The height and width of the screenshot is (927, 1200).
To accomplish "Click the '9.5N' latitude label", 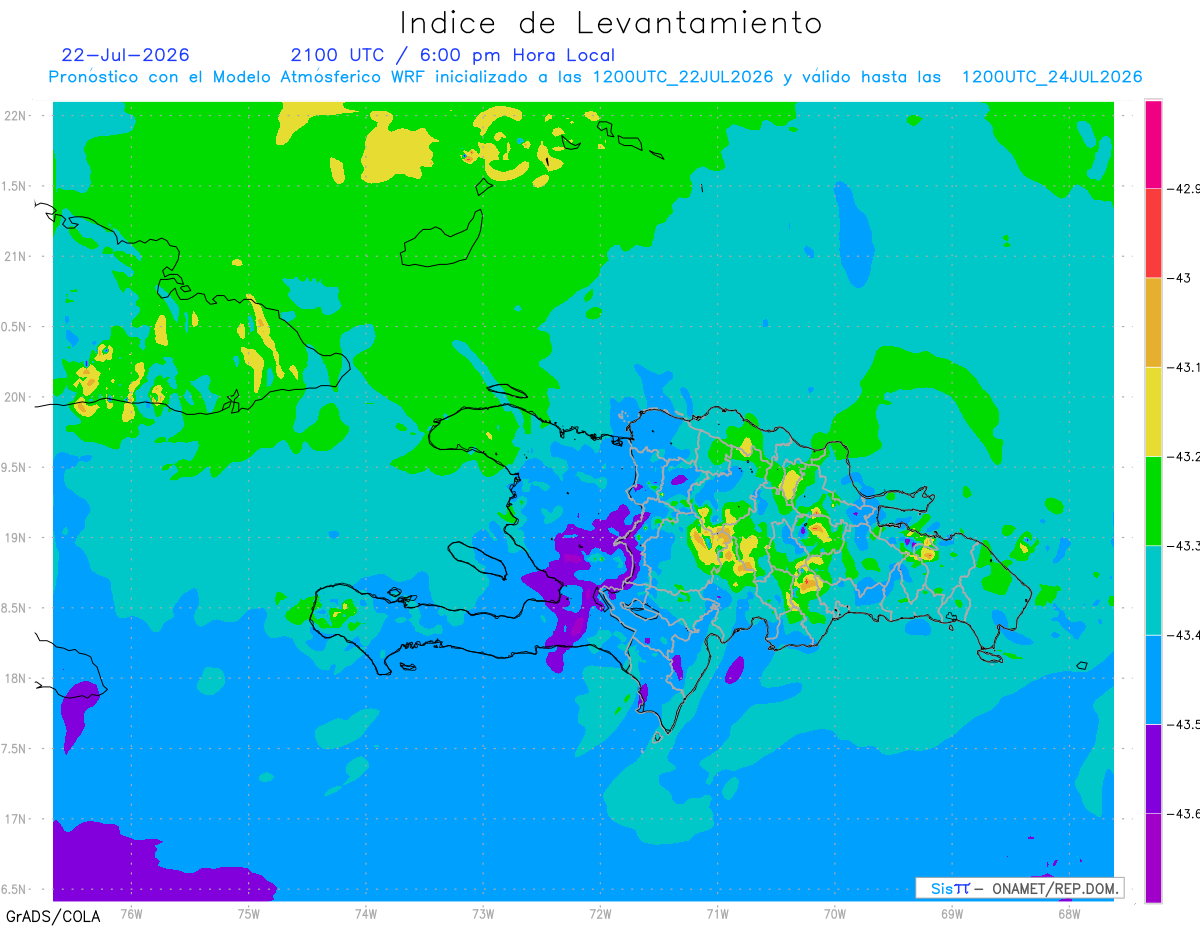I will 15,467.
